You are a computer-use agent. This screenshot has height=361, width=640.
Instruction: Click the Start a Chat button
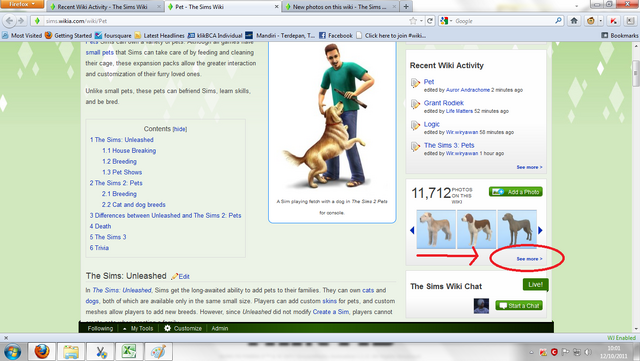coord(519,305)
